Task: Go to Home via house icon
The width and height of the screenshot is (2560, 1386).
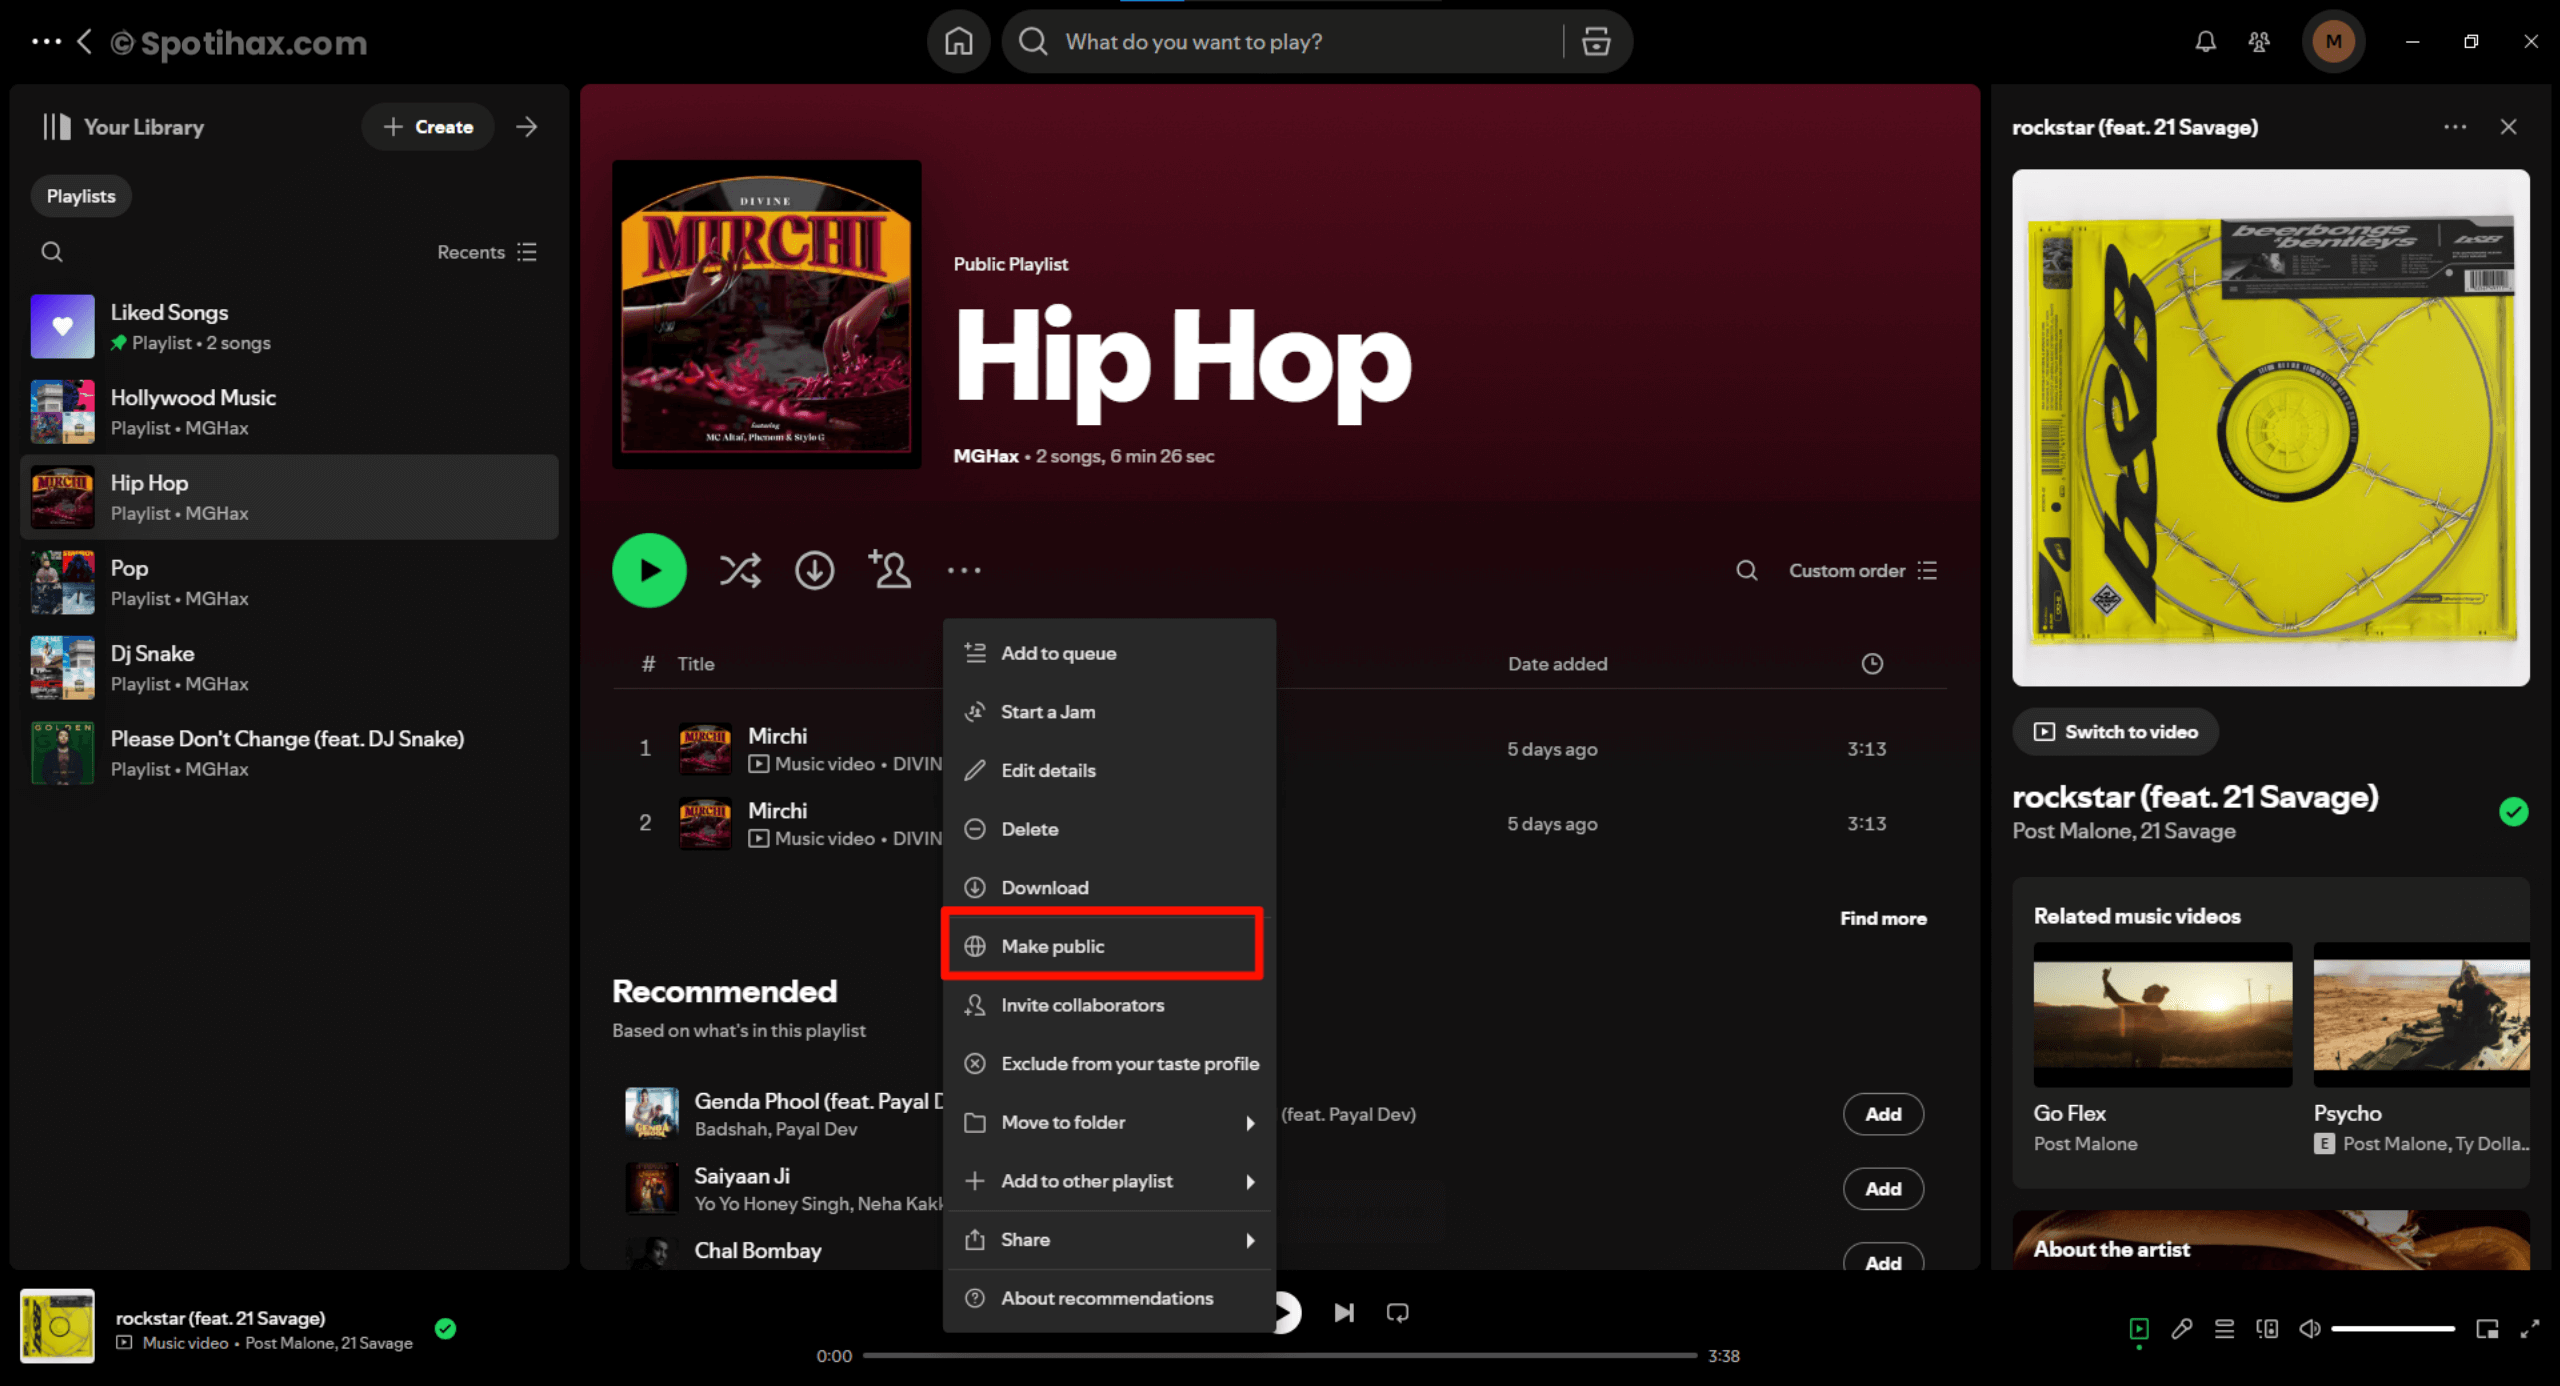Action: pyautogui.click(x=958, y=42)
